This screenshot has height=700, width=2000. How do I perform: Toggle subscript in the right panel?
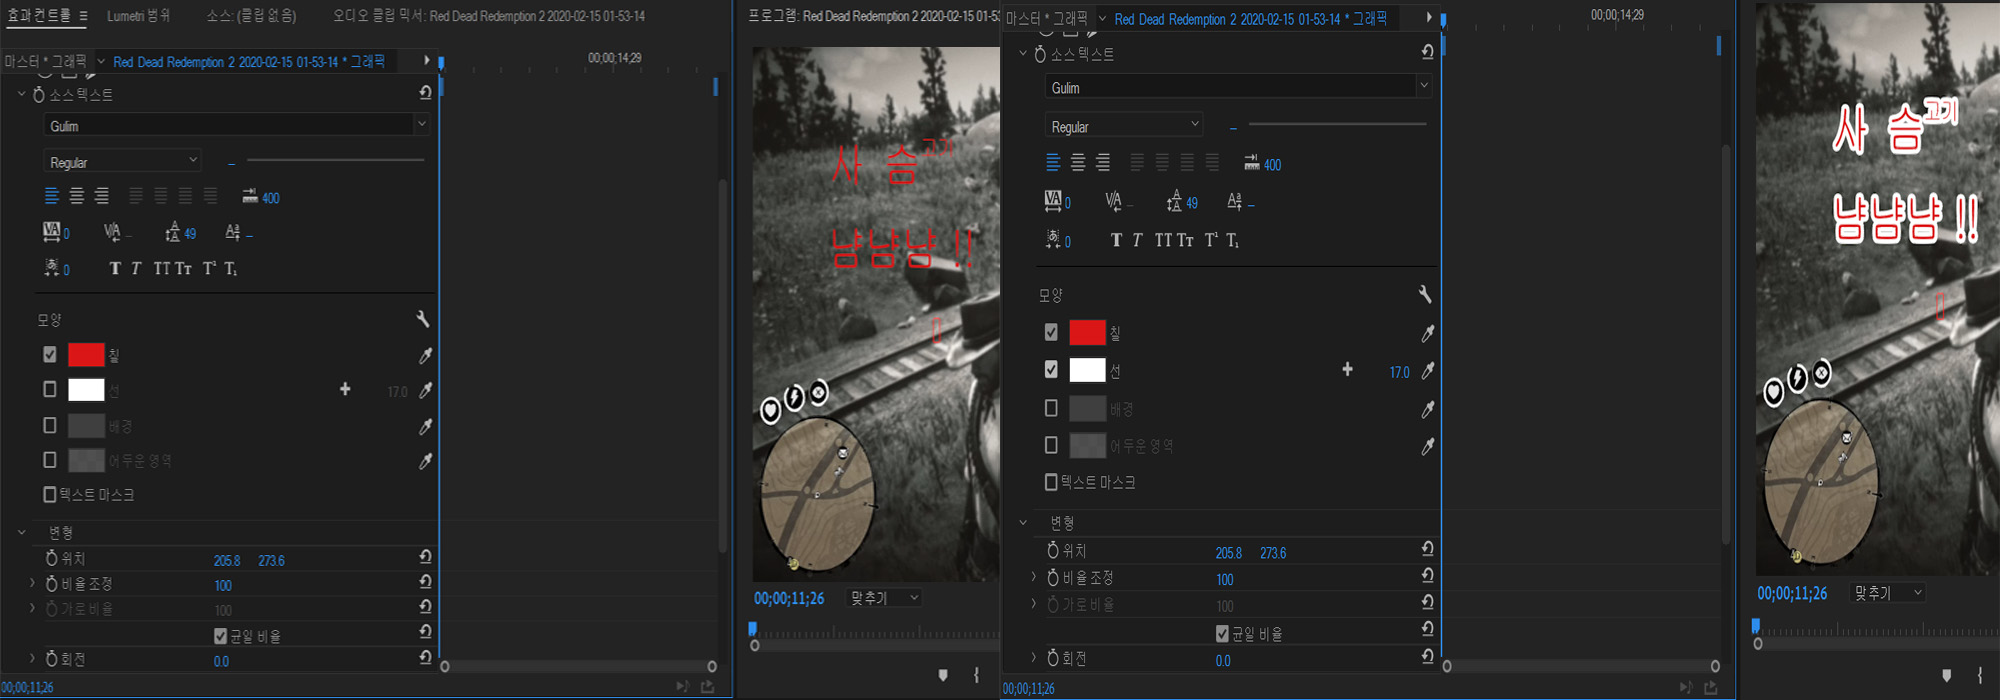(1233, 240)
